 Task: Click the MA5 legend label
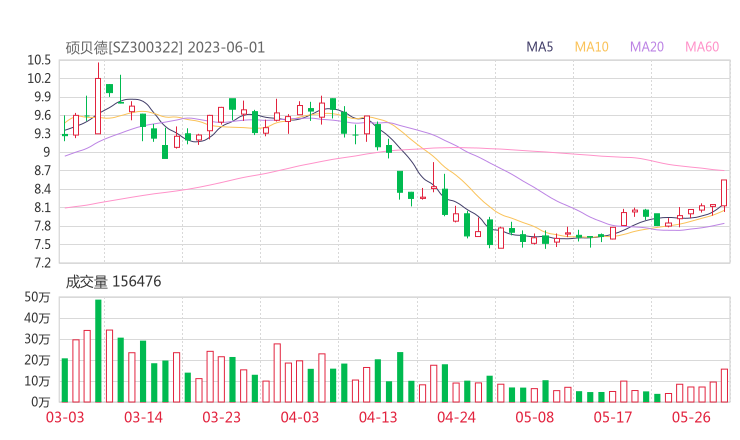[x=539, y=47]
